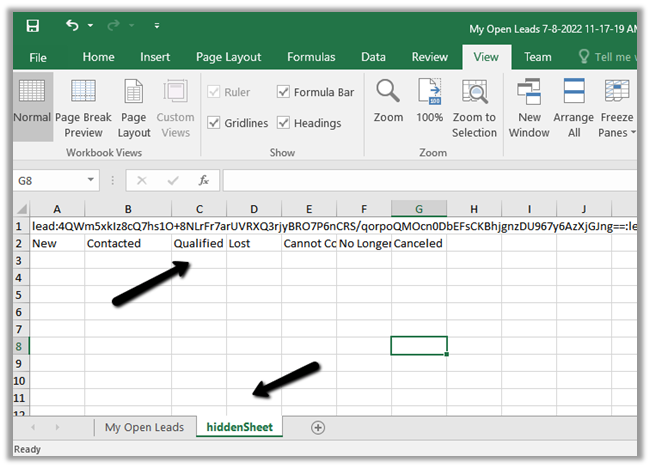Screen dimensions: 650x468
Task: Uncheck the Gridlines checkbox
Action: point(214,123)
